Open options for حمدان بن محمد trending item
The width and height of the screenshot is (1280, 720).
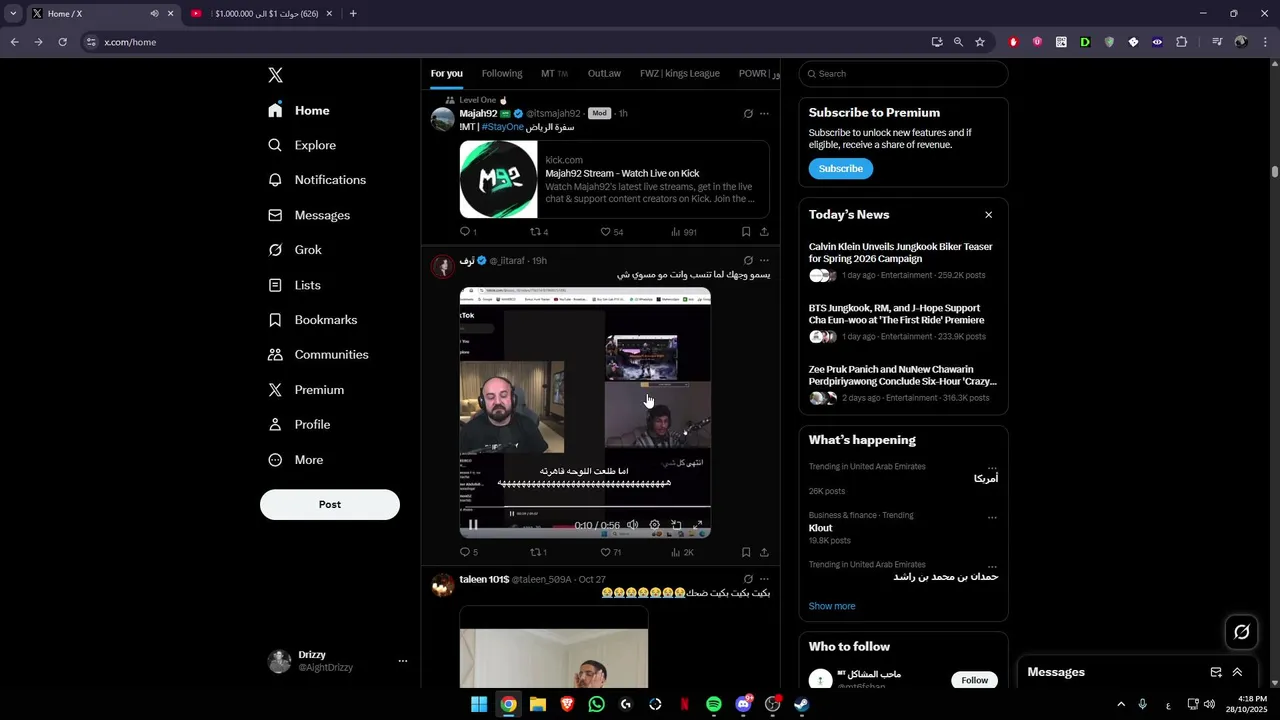coord(992,566)
